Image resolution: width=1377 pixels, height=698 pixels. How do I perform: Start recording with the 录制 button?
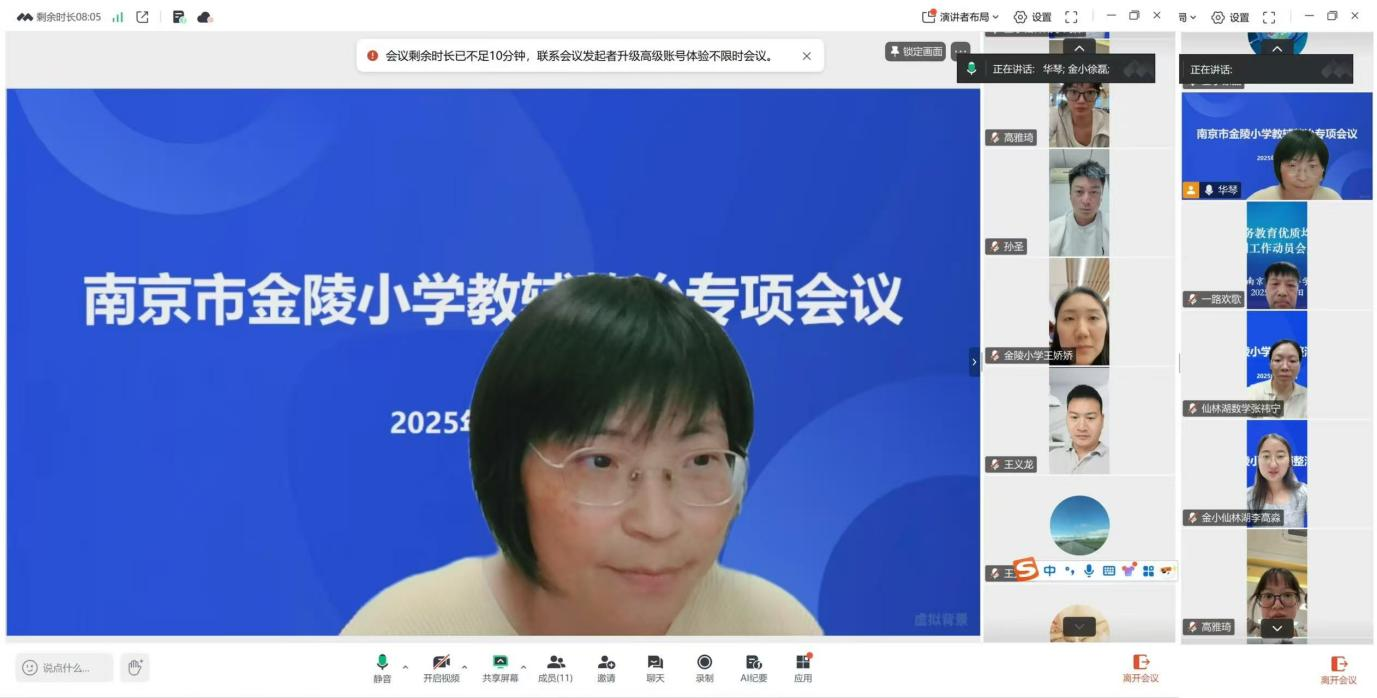[x=704, y=667]
